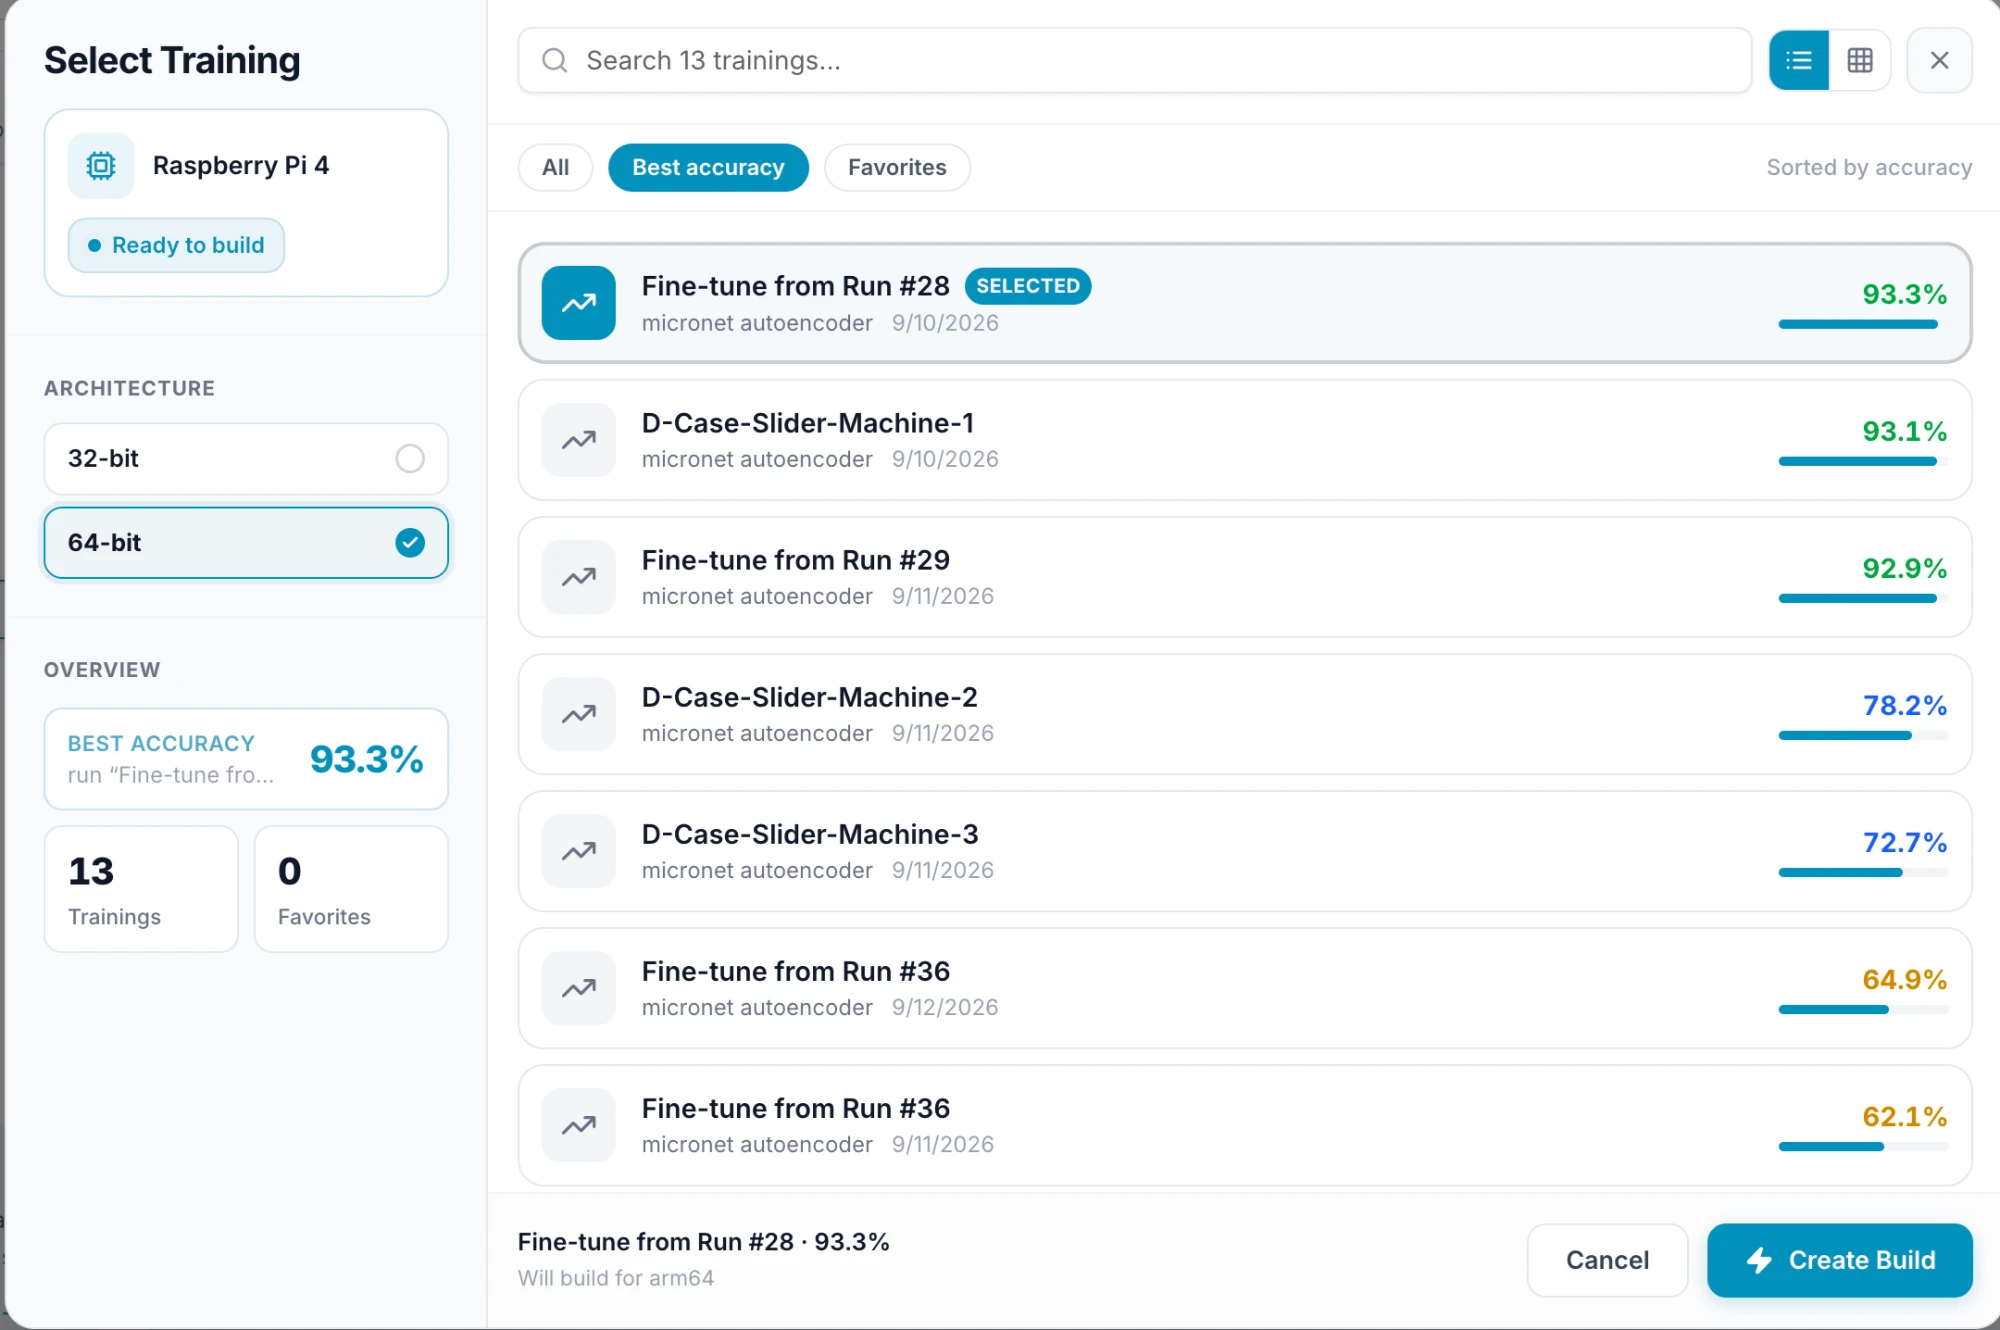The width and height of the screenshot is (2000, 1330).
Task: Click the Ready to build status badge
Action: (x=176, y=245)
